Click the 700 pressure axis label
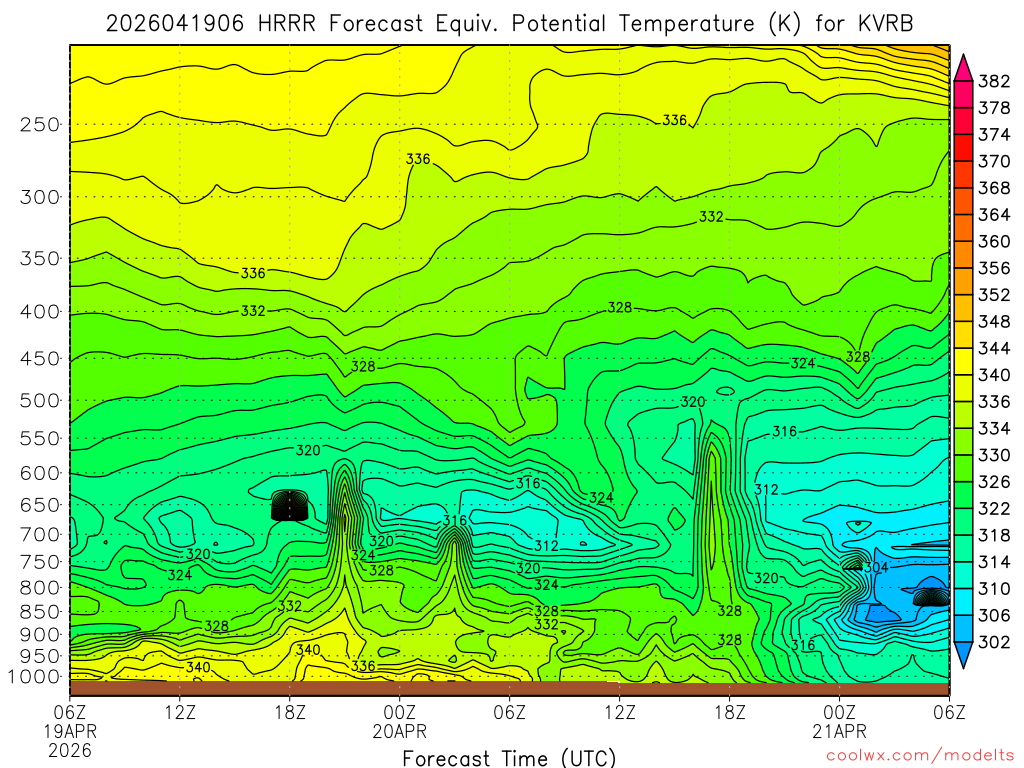 (40, 535)
